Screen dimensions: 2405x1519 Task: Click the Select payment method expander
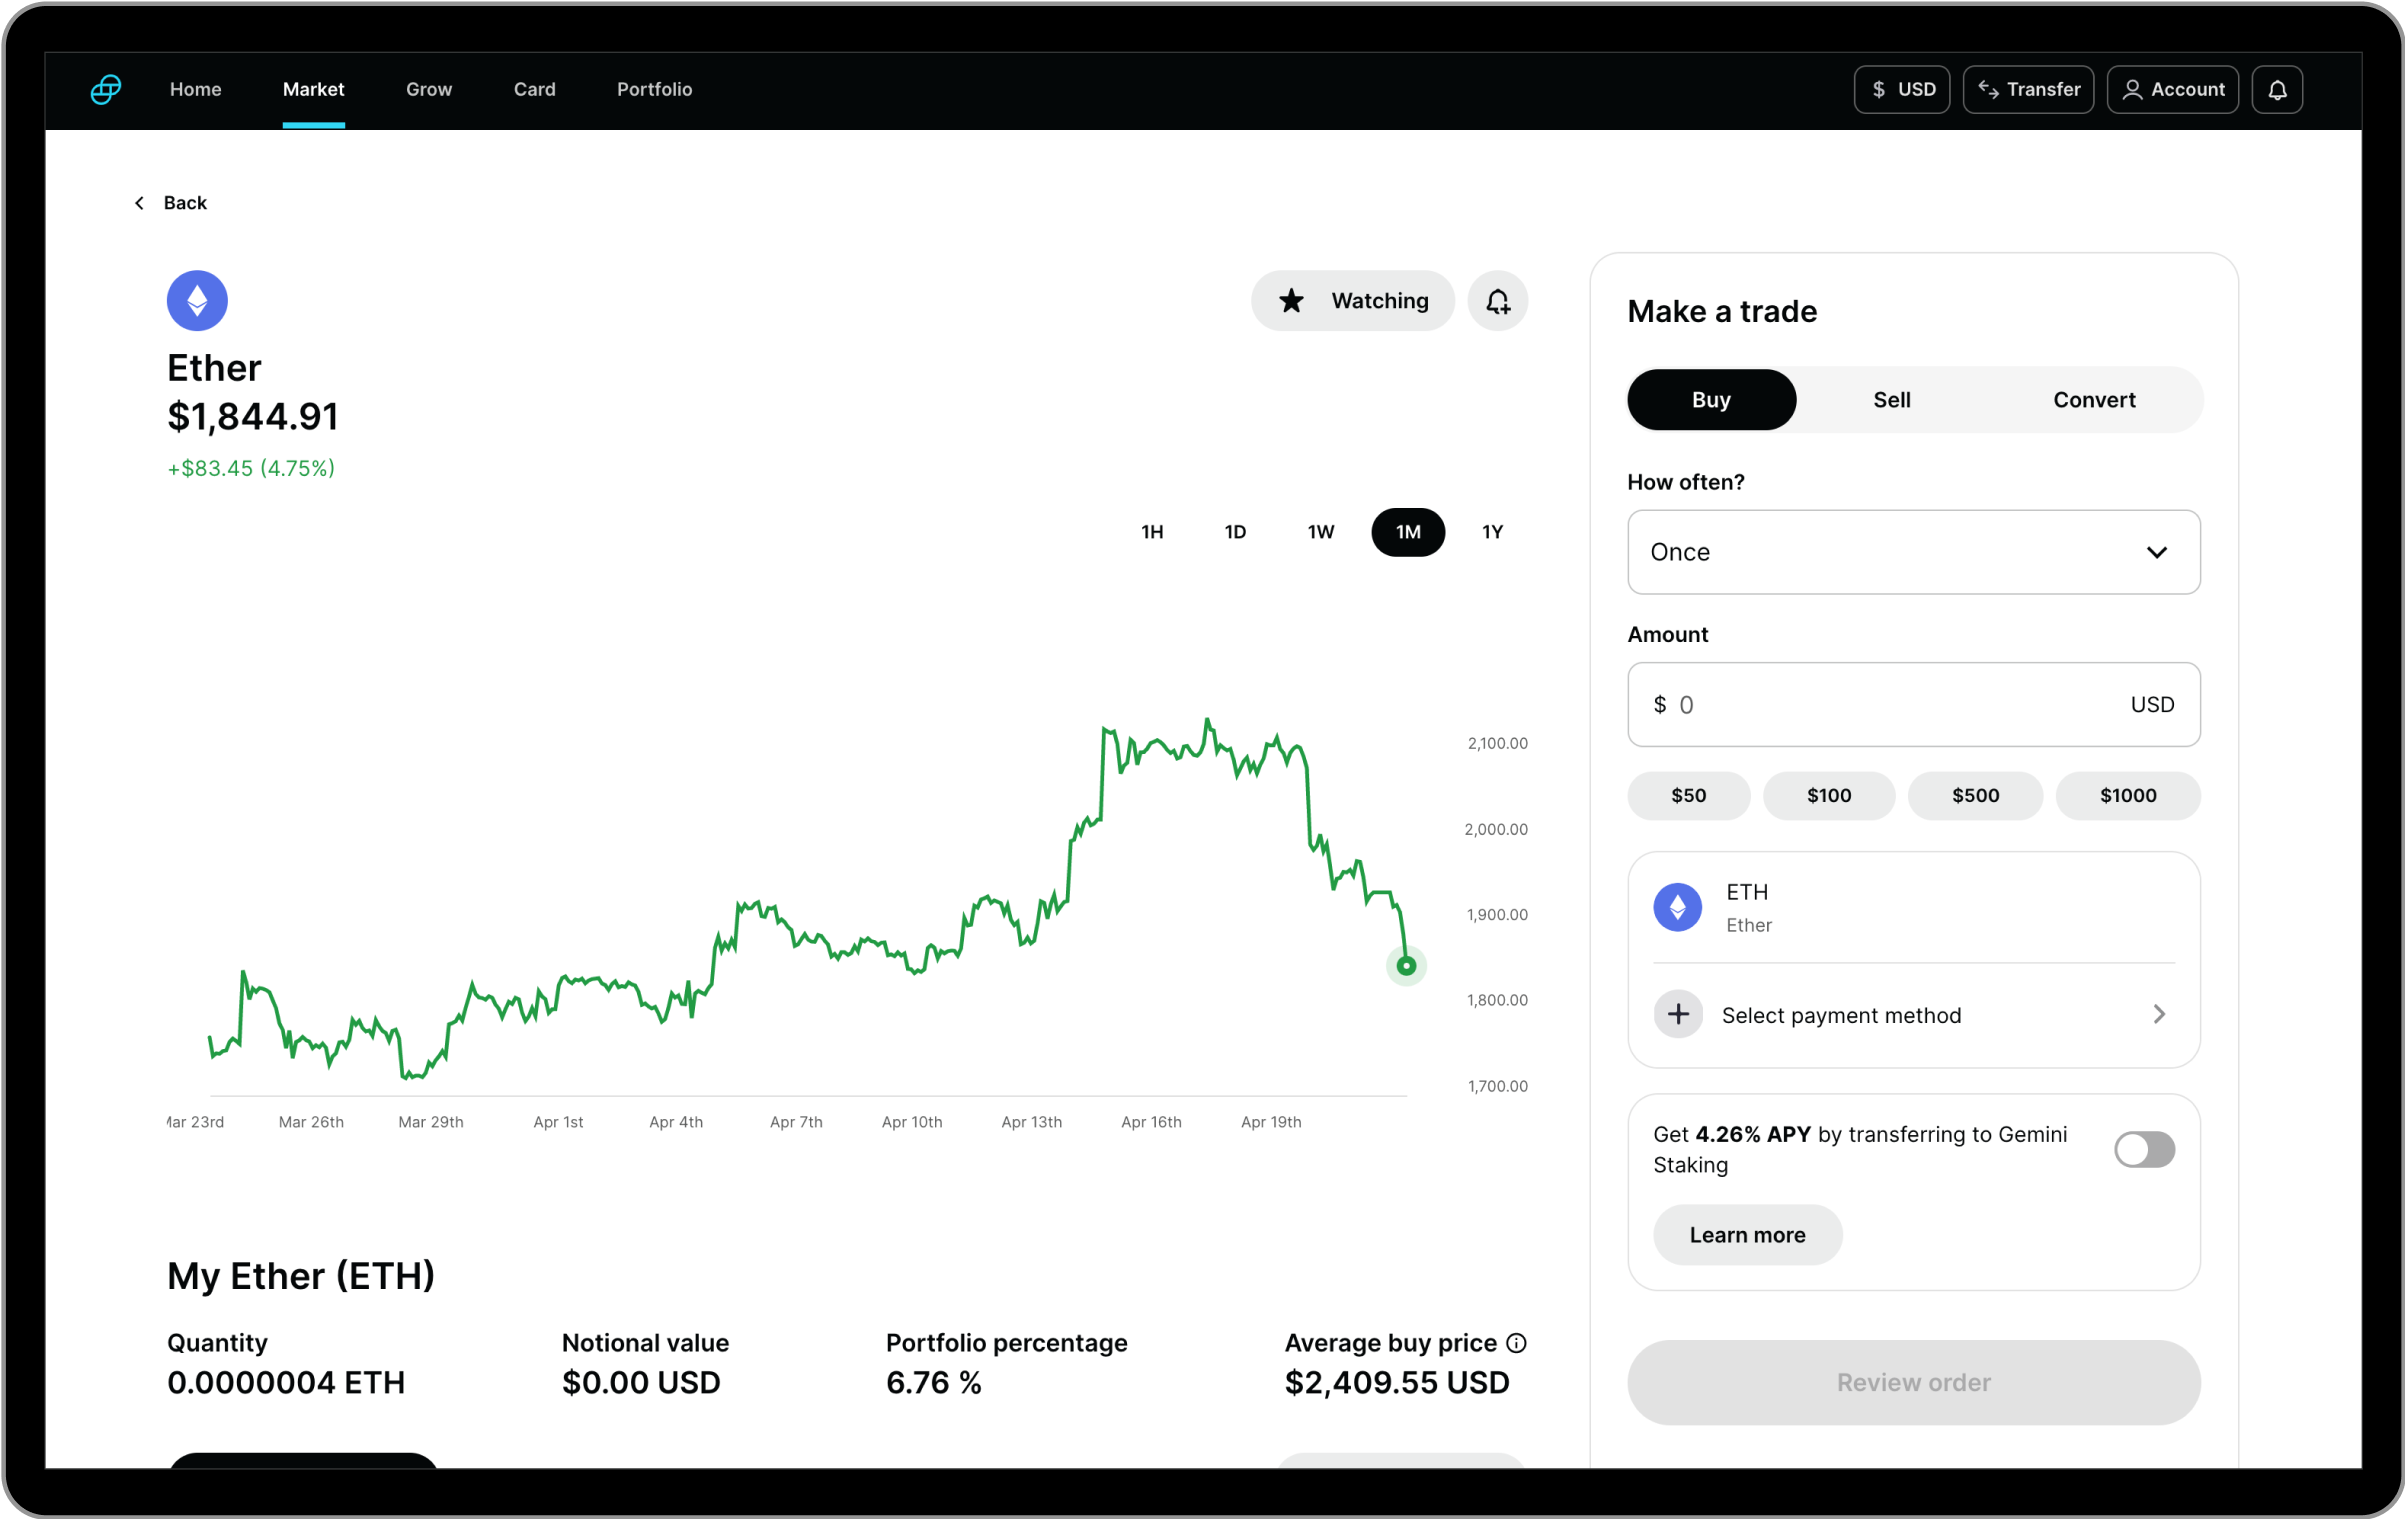pyautogui.click(x=1914, y=1015)
